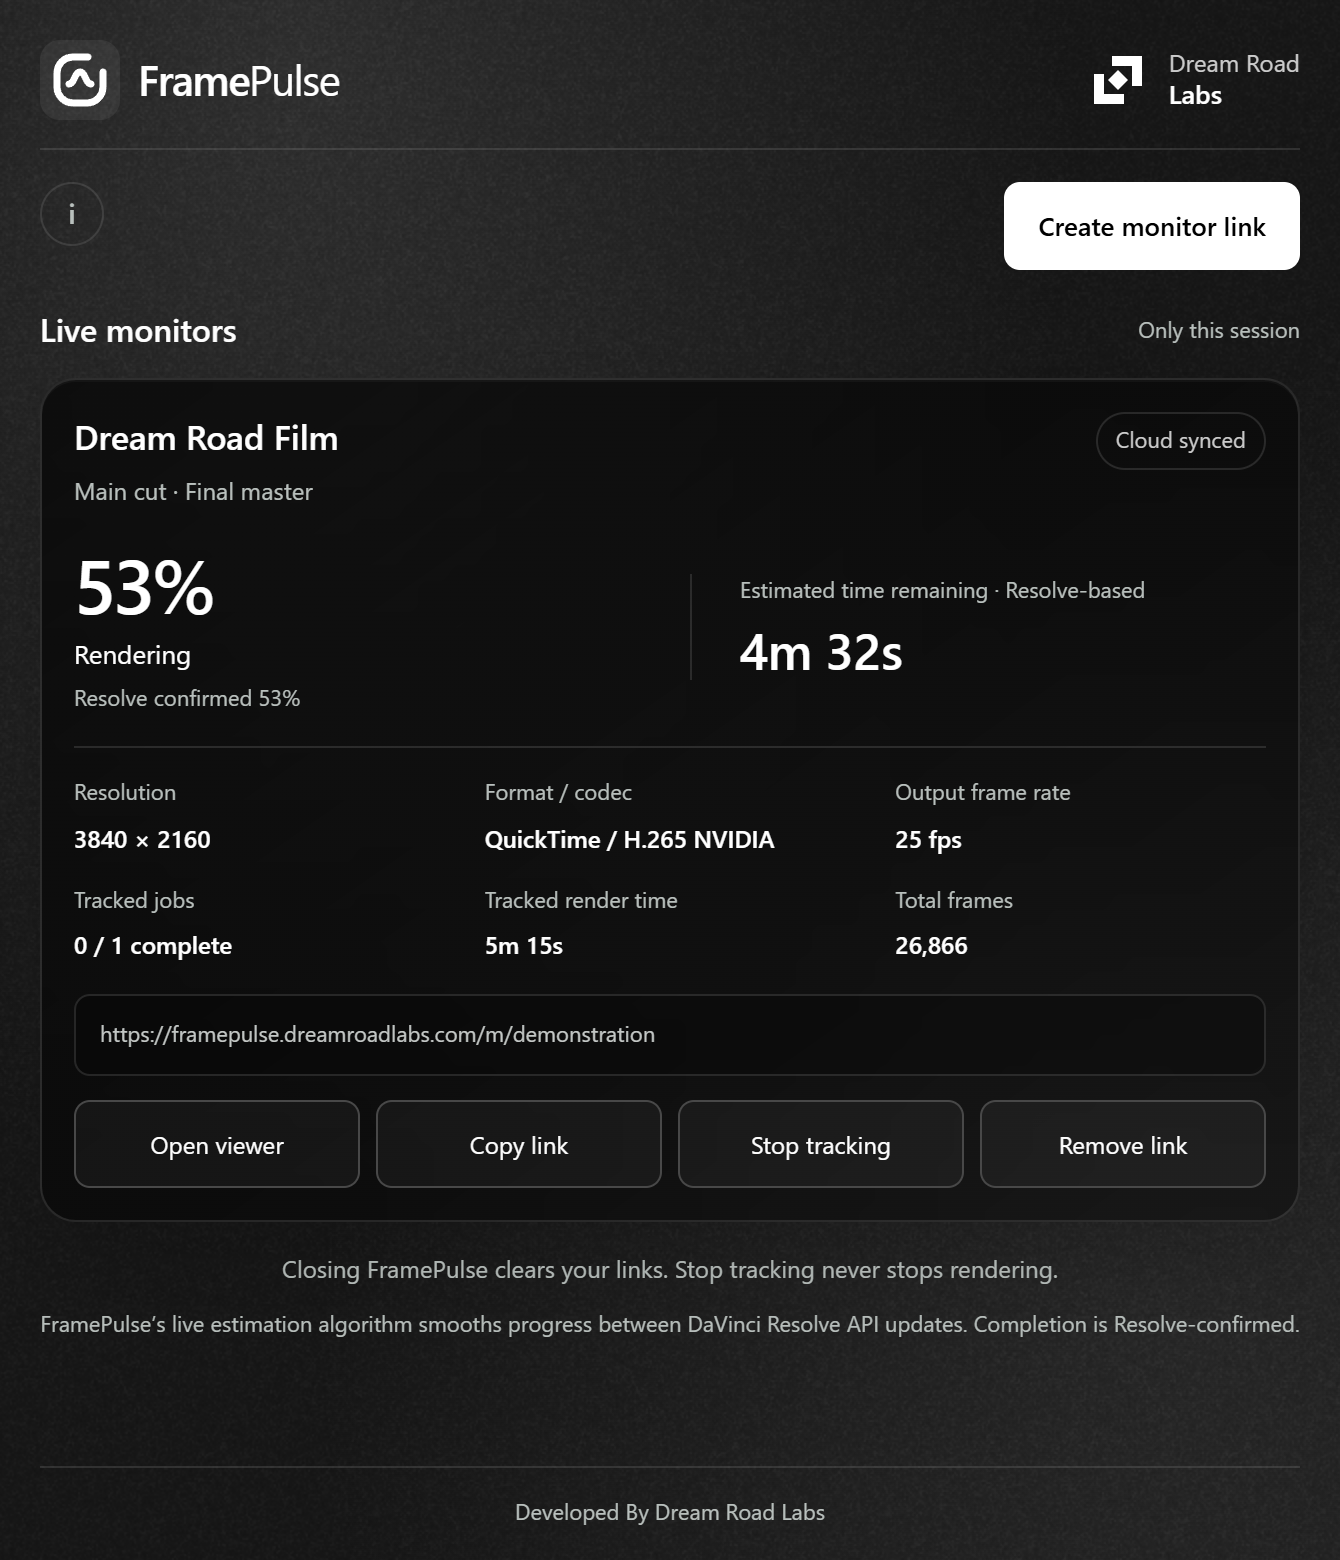Click the Tracked render time label

(581, 900)
